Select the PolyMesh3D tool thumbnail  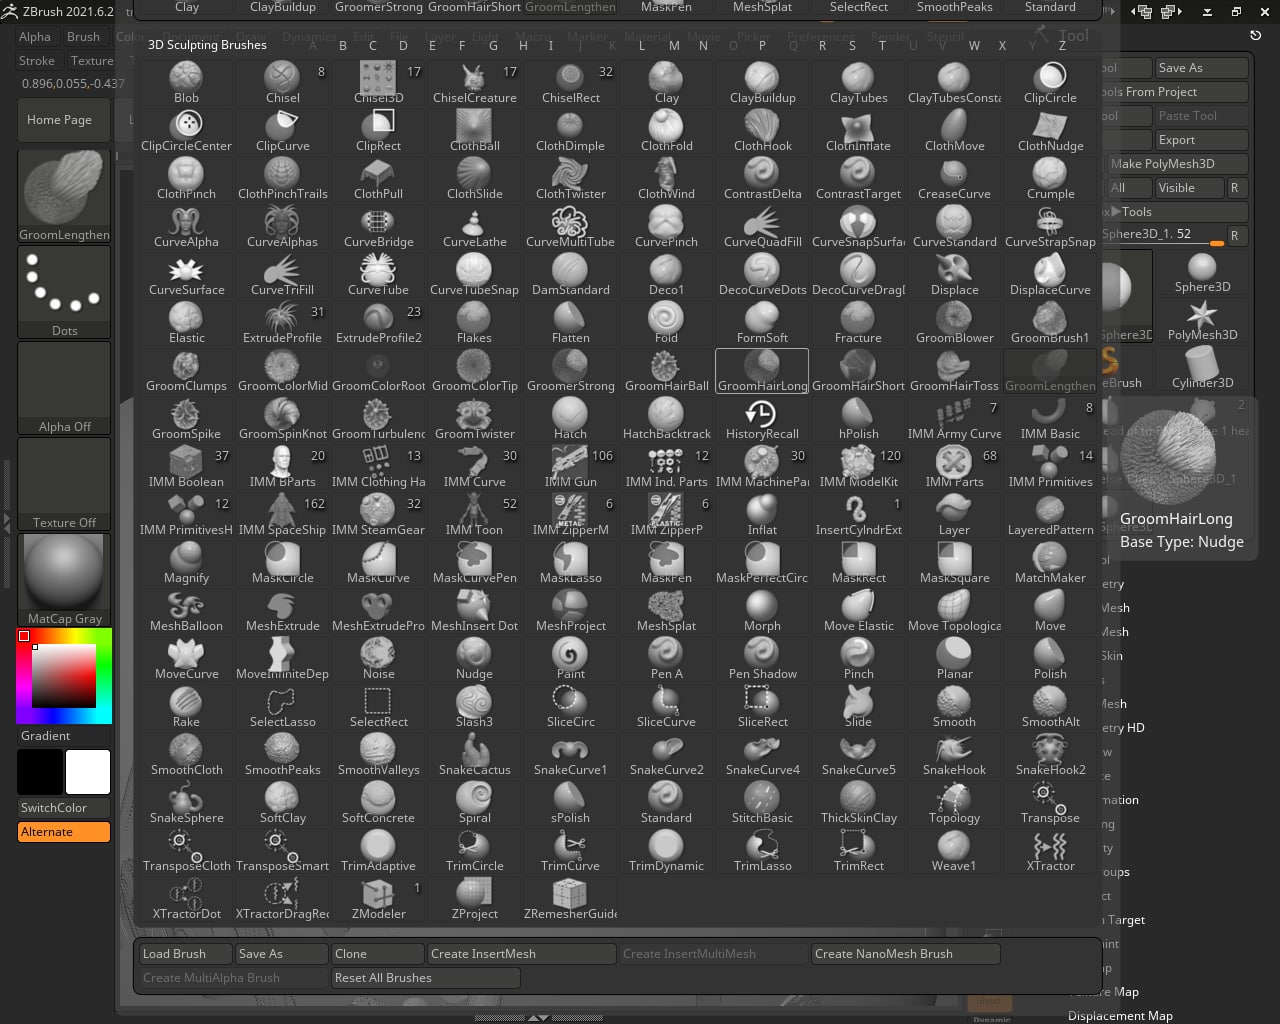1202,320
